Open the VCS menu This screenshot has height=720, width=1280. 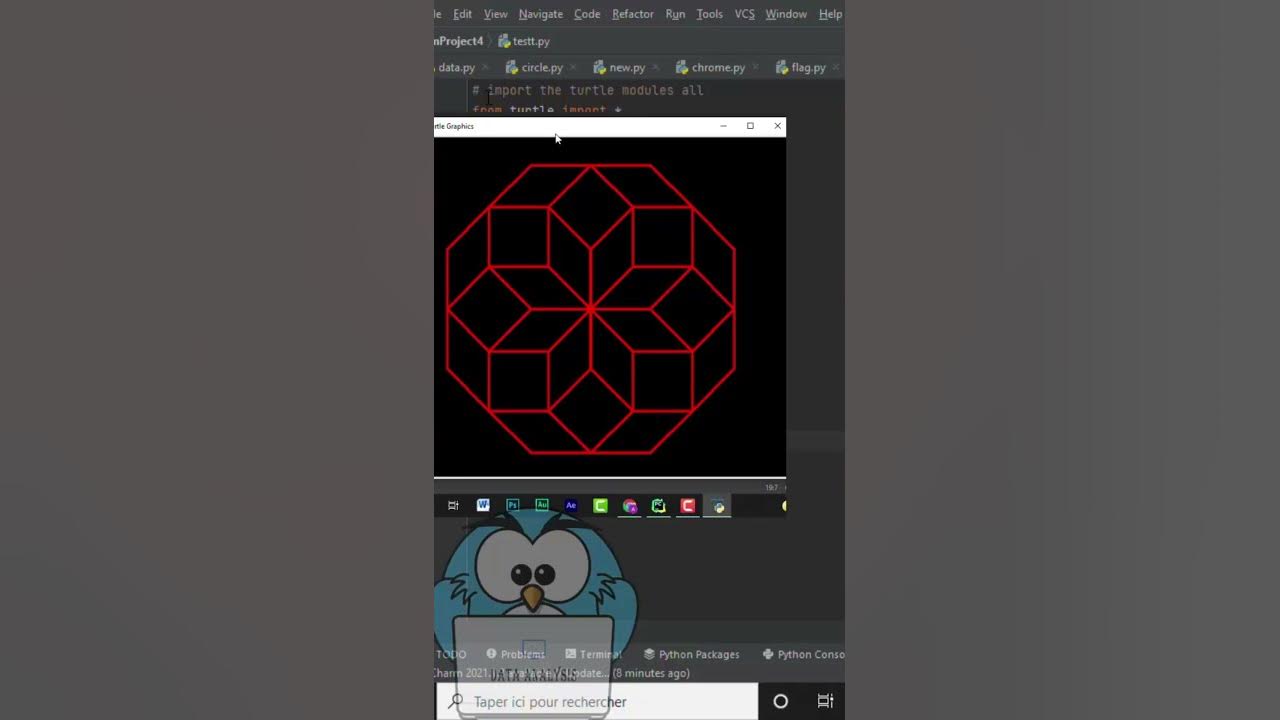click(x=744, y=14)
